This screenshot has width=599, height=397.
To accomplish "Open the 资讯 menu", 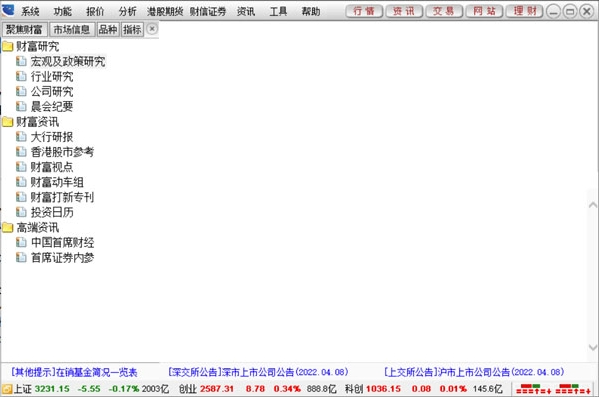I will [x=246, y=11].
